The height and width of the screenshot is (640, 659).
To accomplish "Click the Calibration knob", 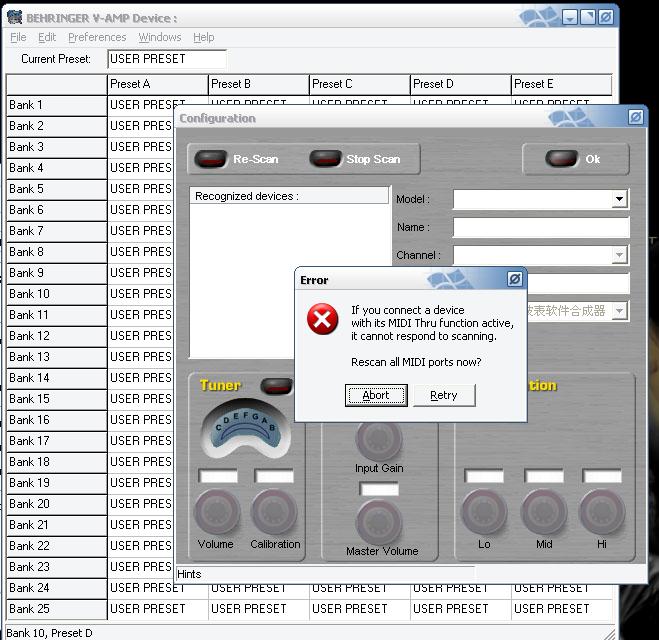I will pos(274,513).
